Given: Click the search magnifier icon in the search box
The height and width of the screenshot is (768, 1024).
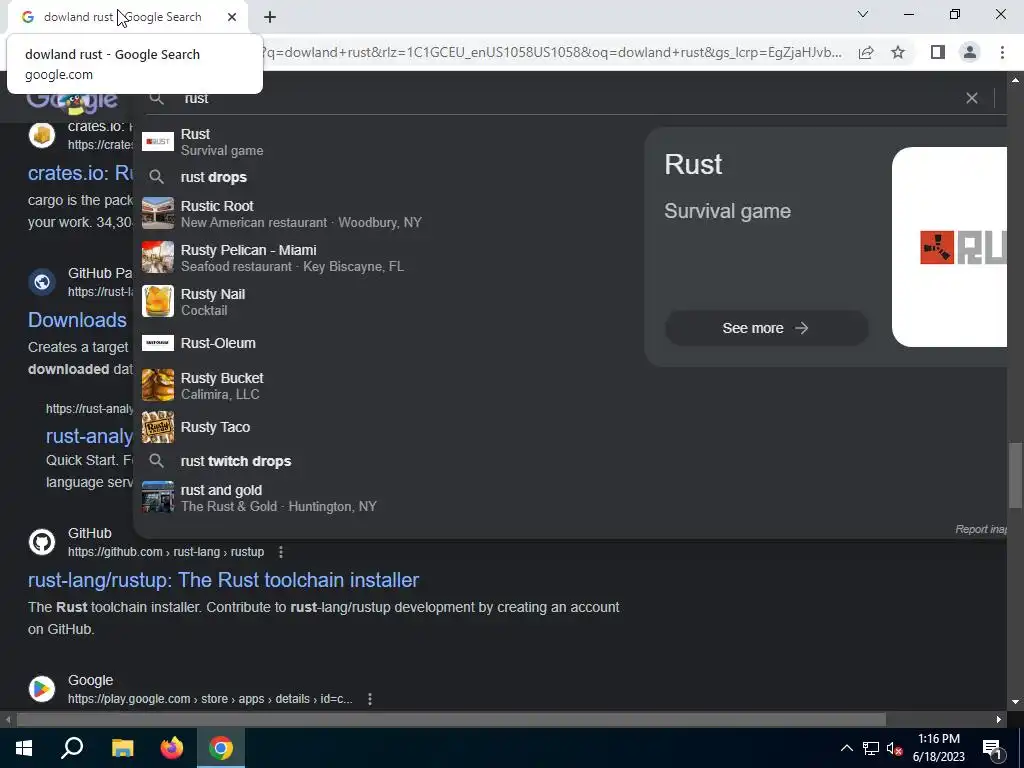Looking at the screenshot, I should coord(157,98).
